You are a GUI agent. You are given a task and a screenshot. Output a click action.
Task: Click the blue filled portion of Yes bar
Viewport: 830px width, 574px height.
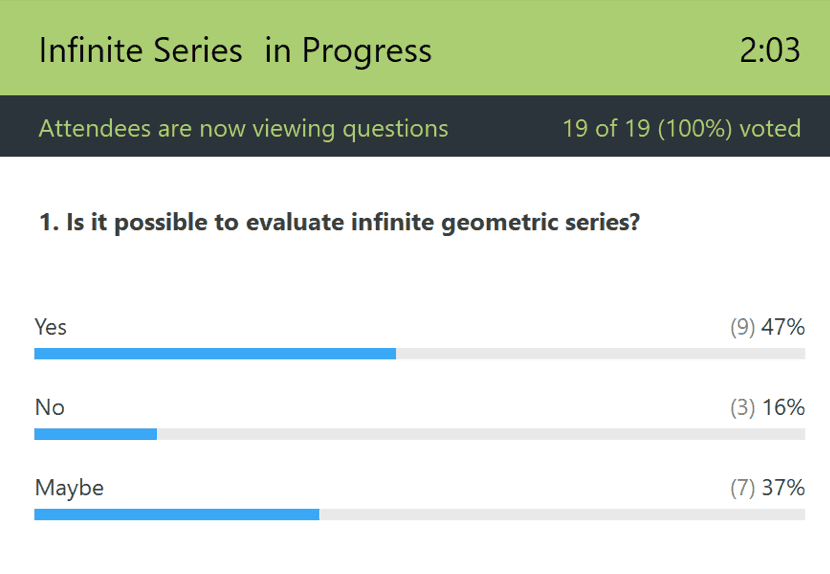215,354
